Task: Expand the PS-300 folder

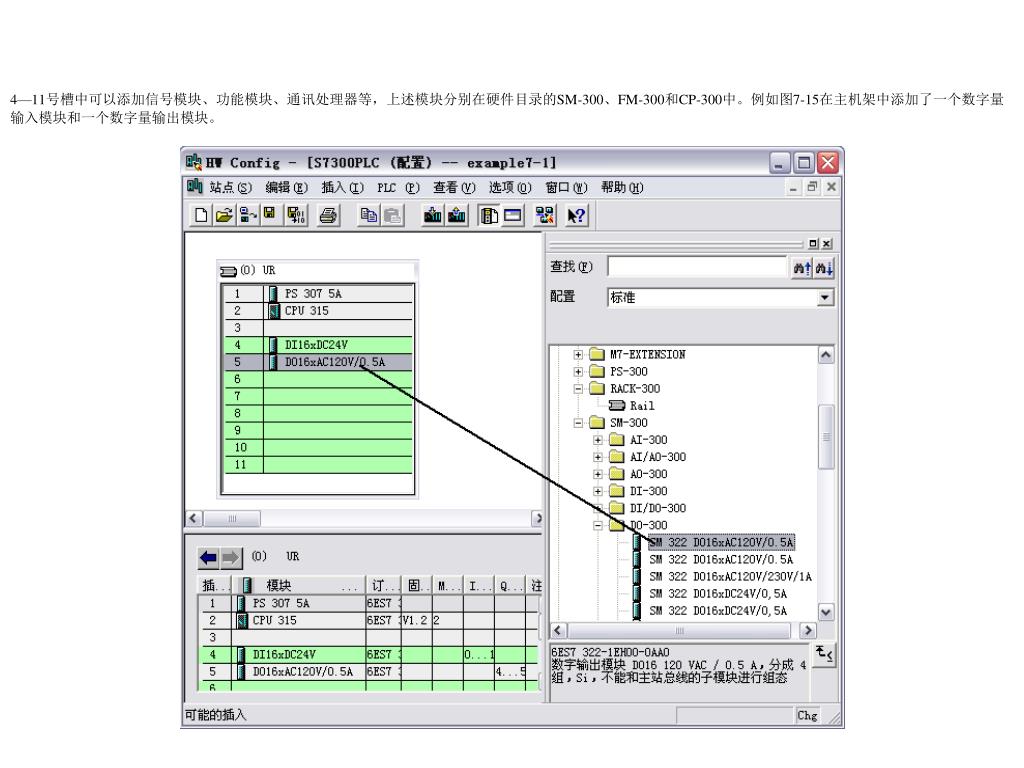Action: click(x=578, y=372)
